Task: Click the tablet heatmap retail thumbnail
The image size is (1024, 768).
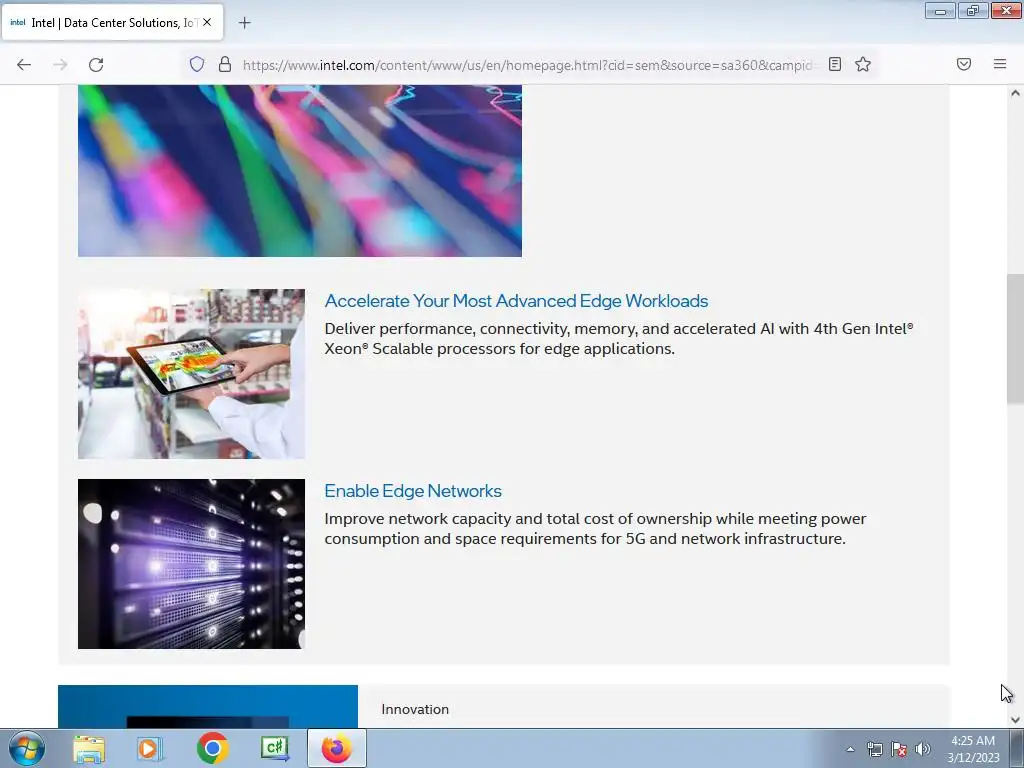Action: [191, 374]
